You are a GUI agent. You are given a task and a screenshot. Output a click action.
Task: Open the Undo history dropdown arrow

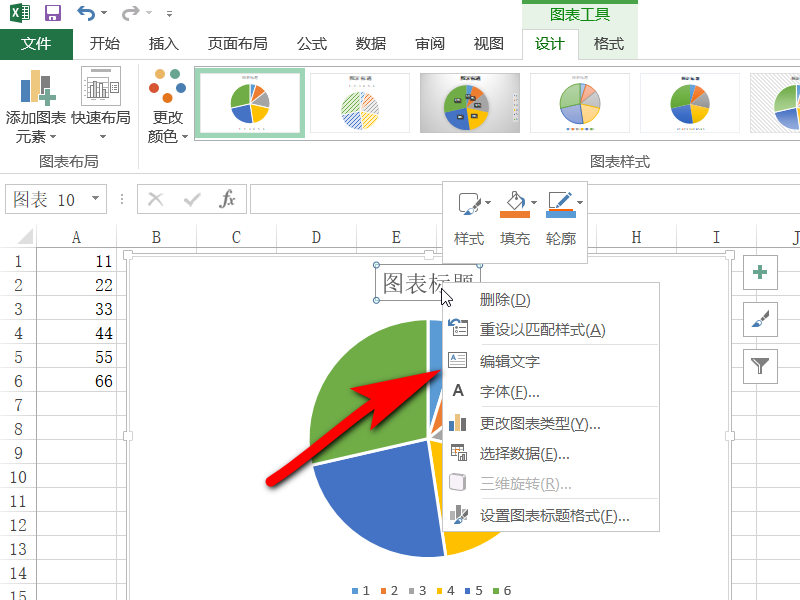coord(104,13)
